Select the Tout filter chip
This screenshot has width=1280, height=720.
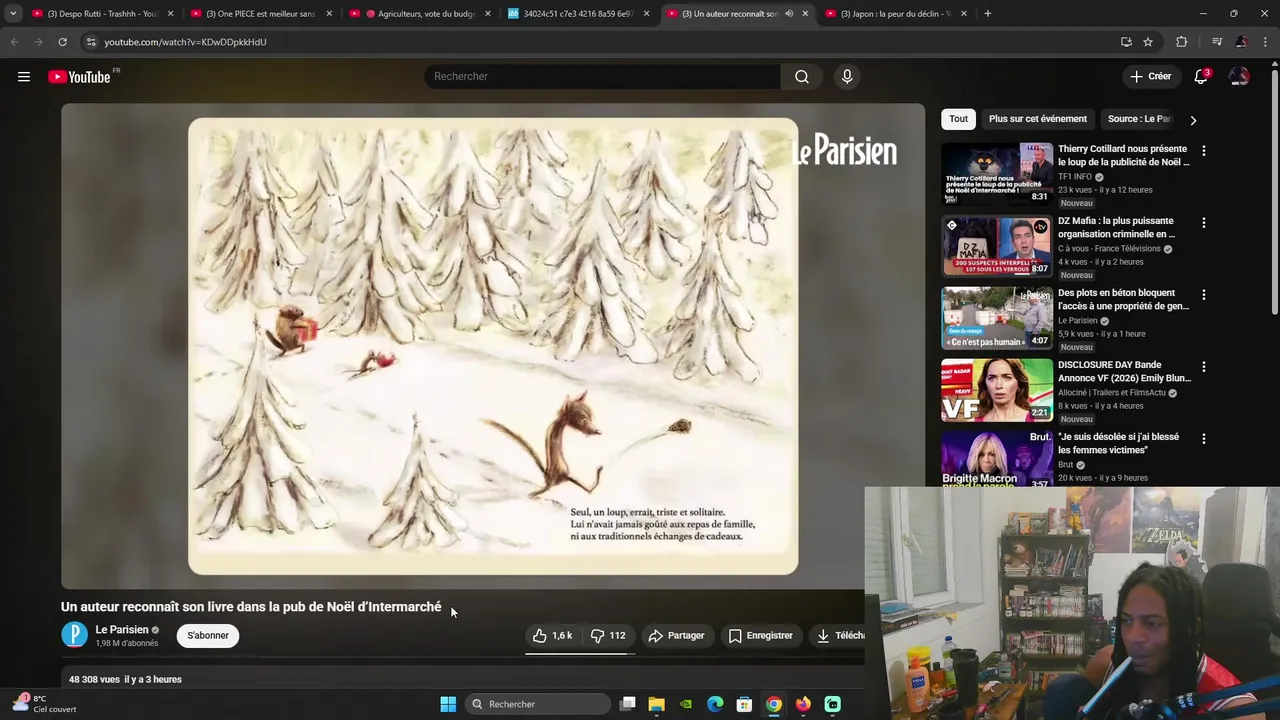click(x=958, y=119)
